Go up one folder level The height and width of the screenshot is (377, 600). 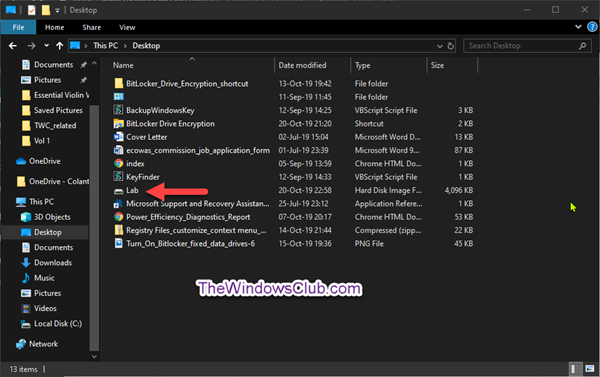(59, 46)
